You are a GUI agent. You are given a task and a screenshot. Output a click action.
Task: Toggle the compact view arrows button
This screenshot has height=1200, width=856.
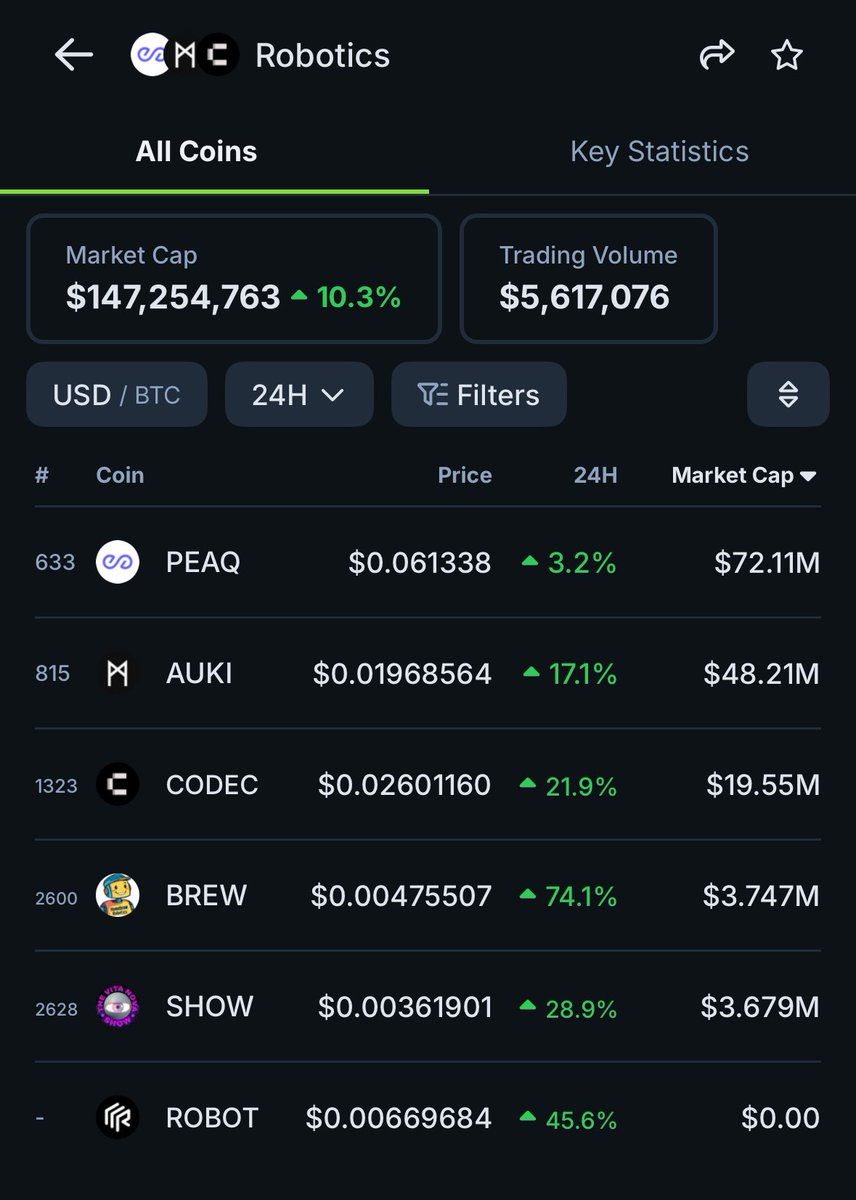[788, 395]
